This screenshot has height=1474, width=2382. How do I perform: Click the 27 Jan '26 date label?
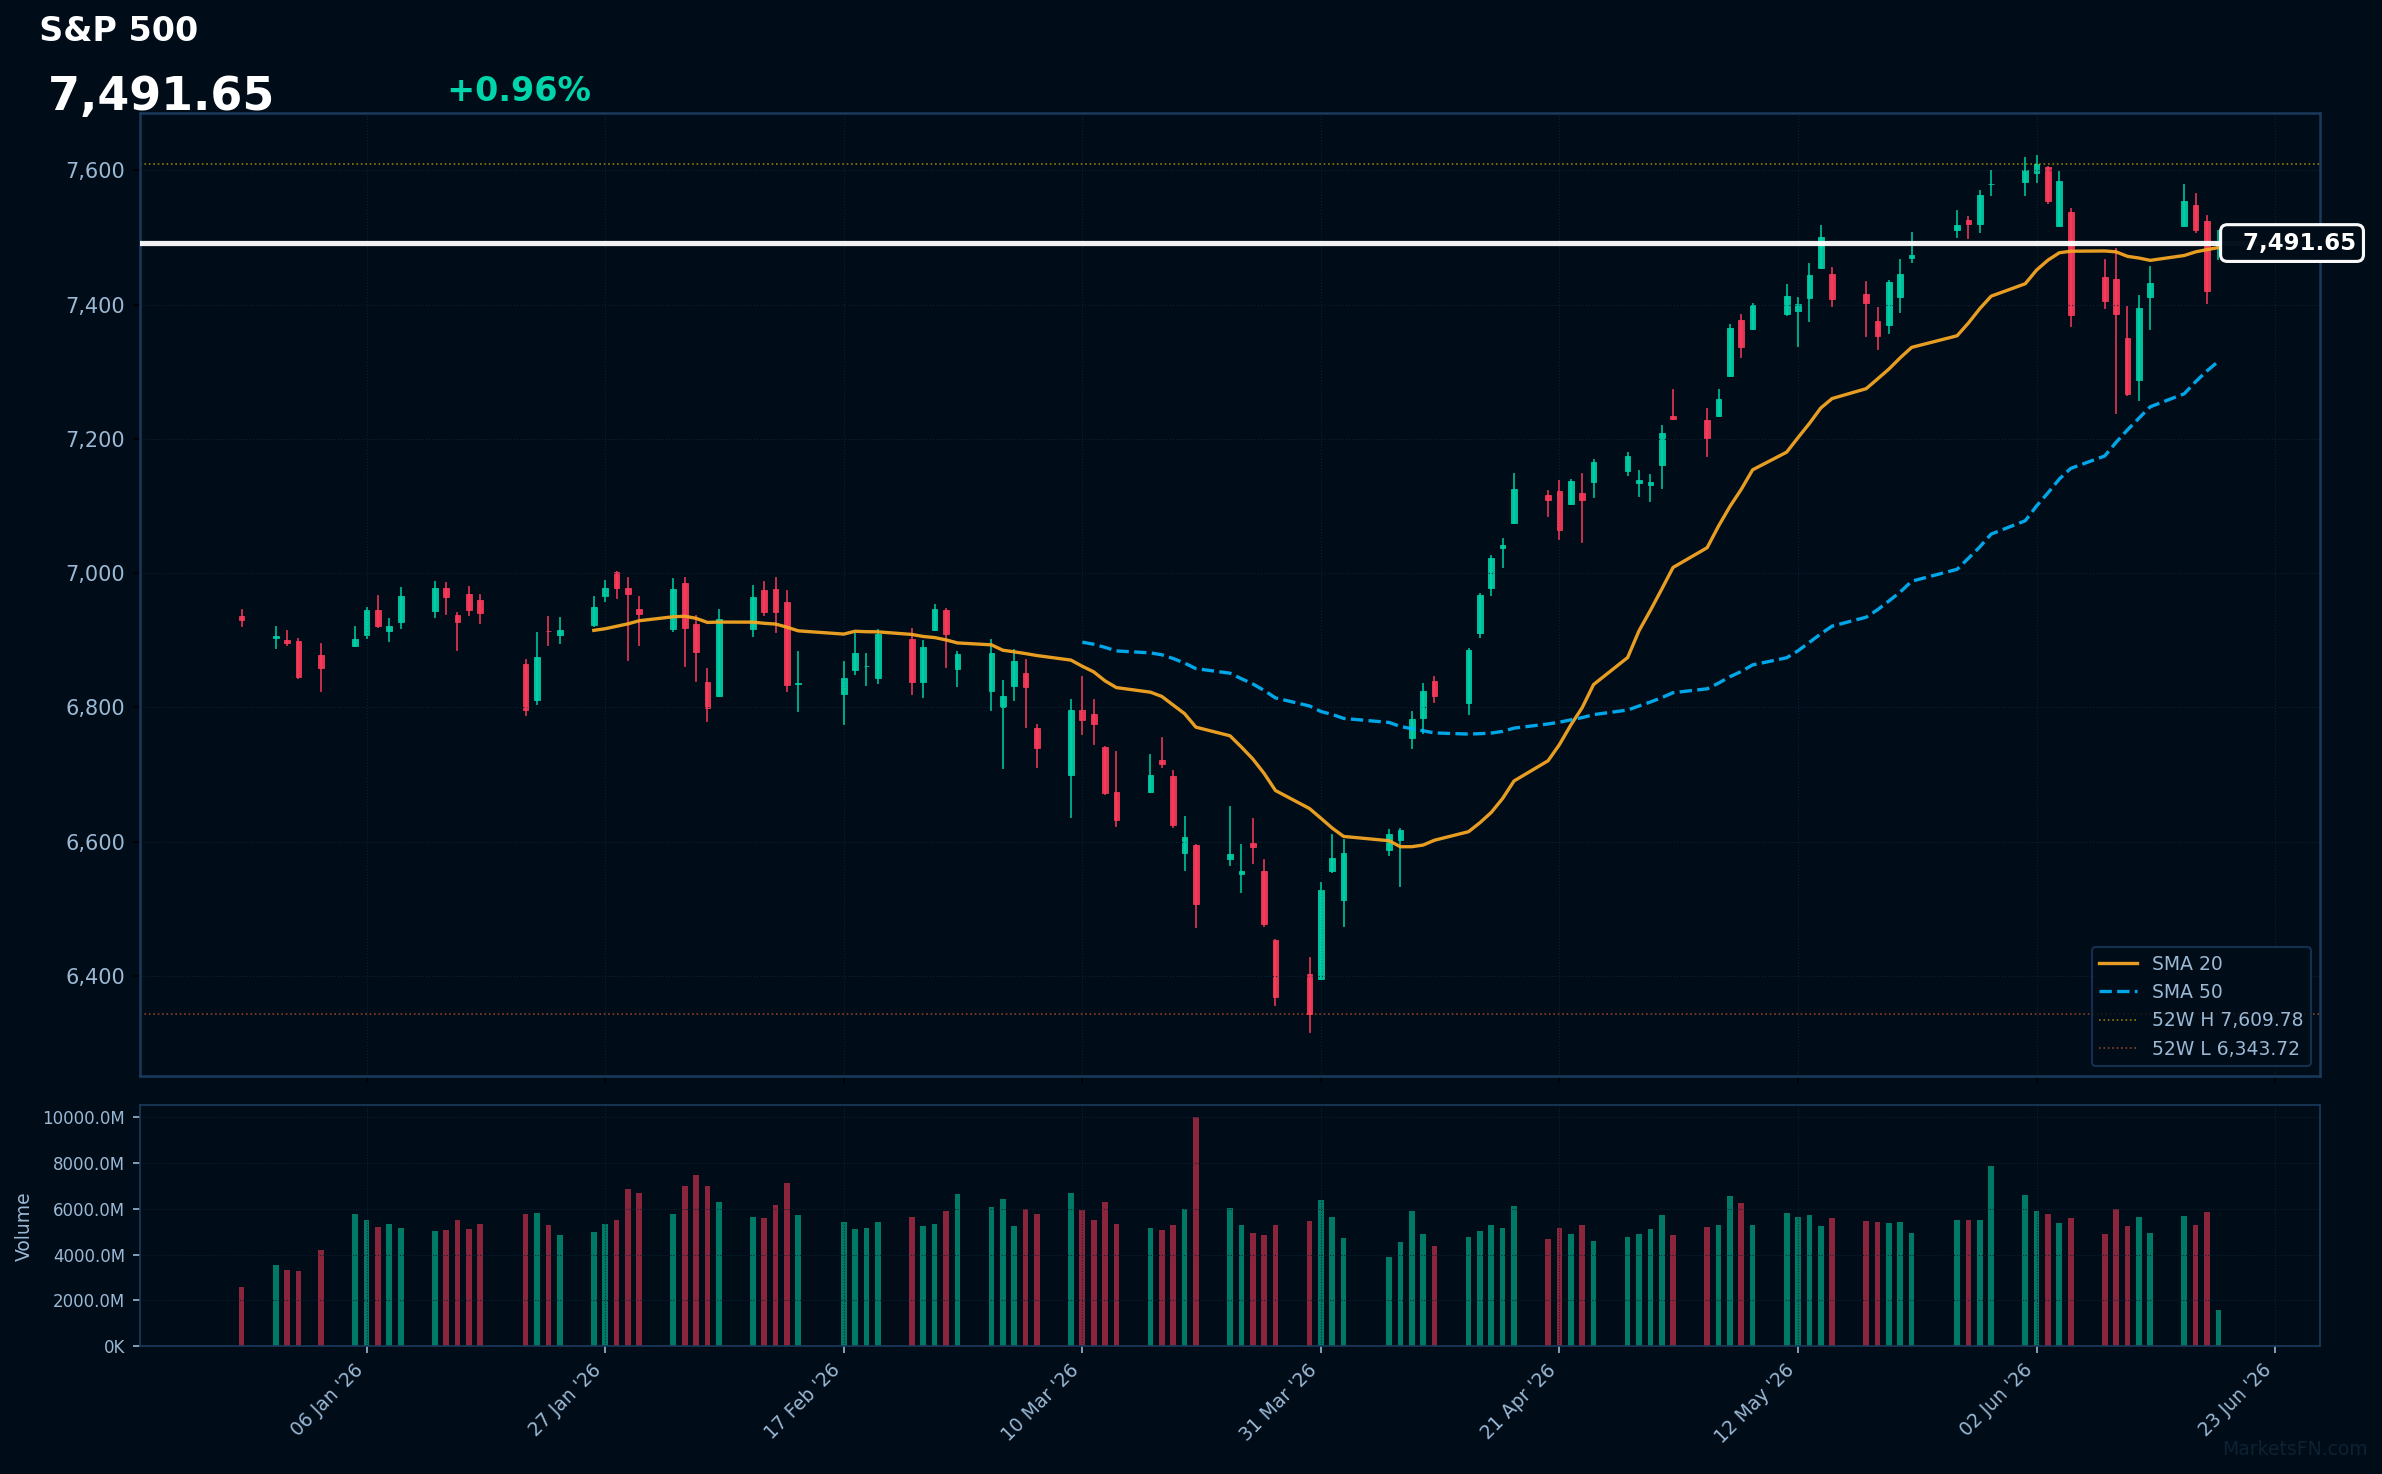pos(565,1400)
